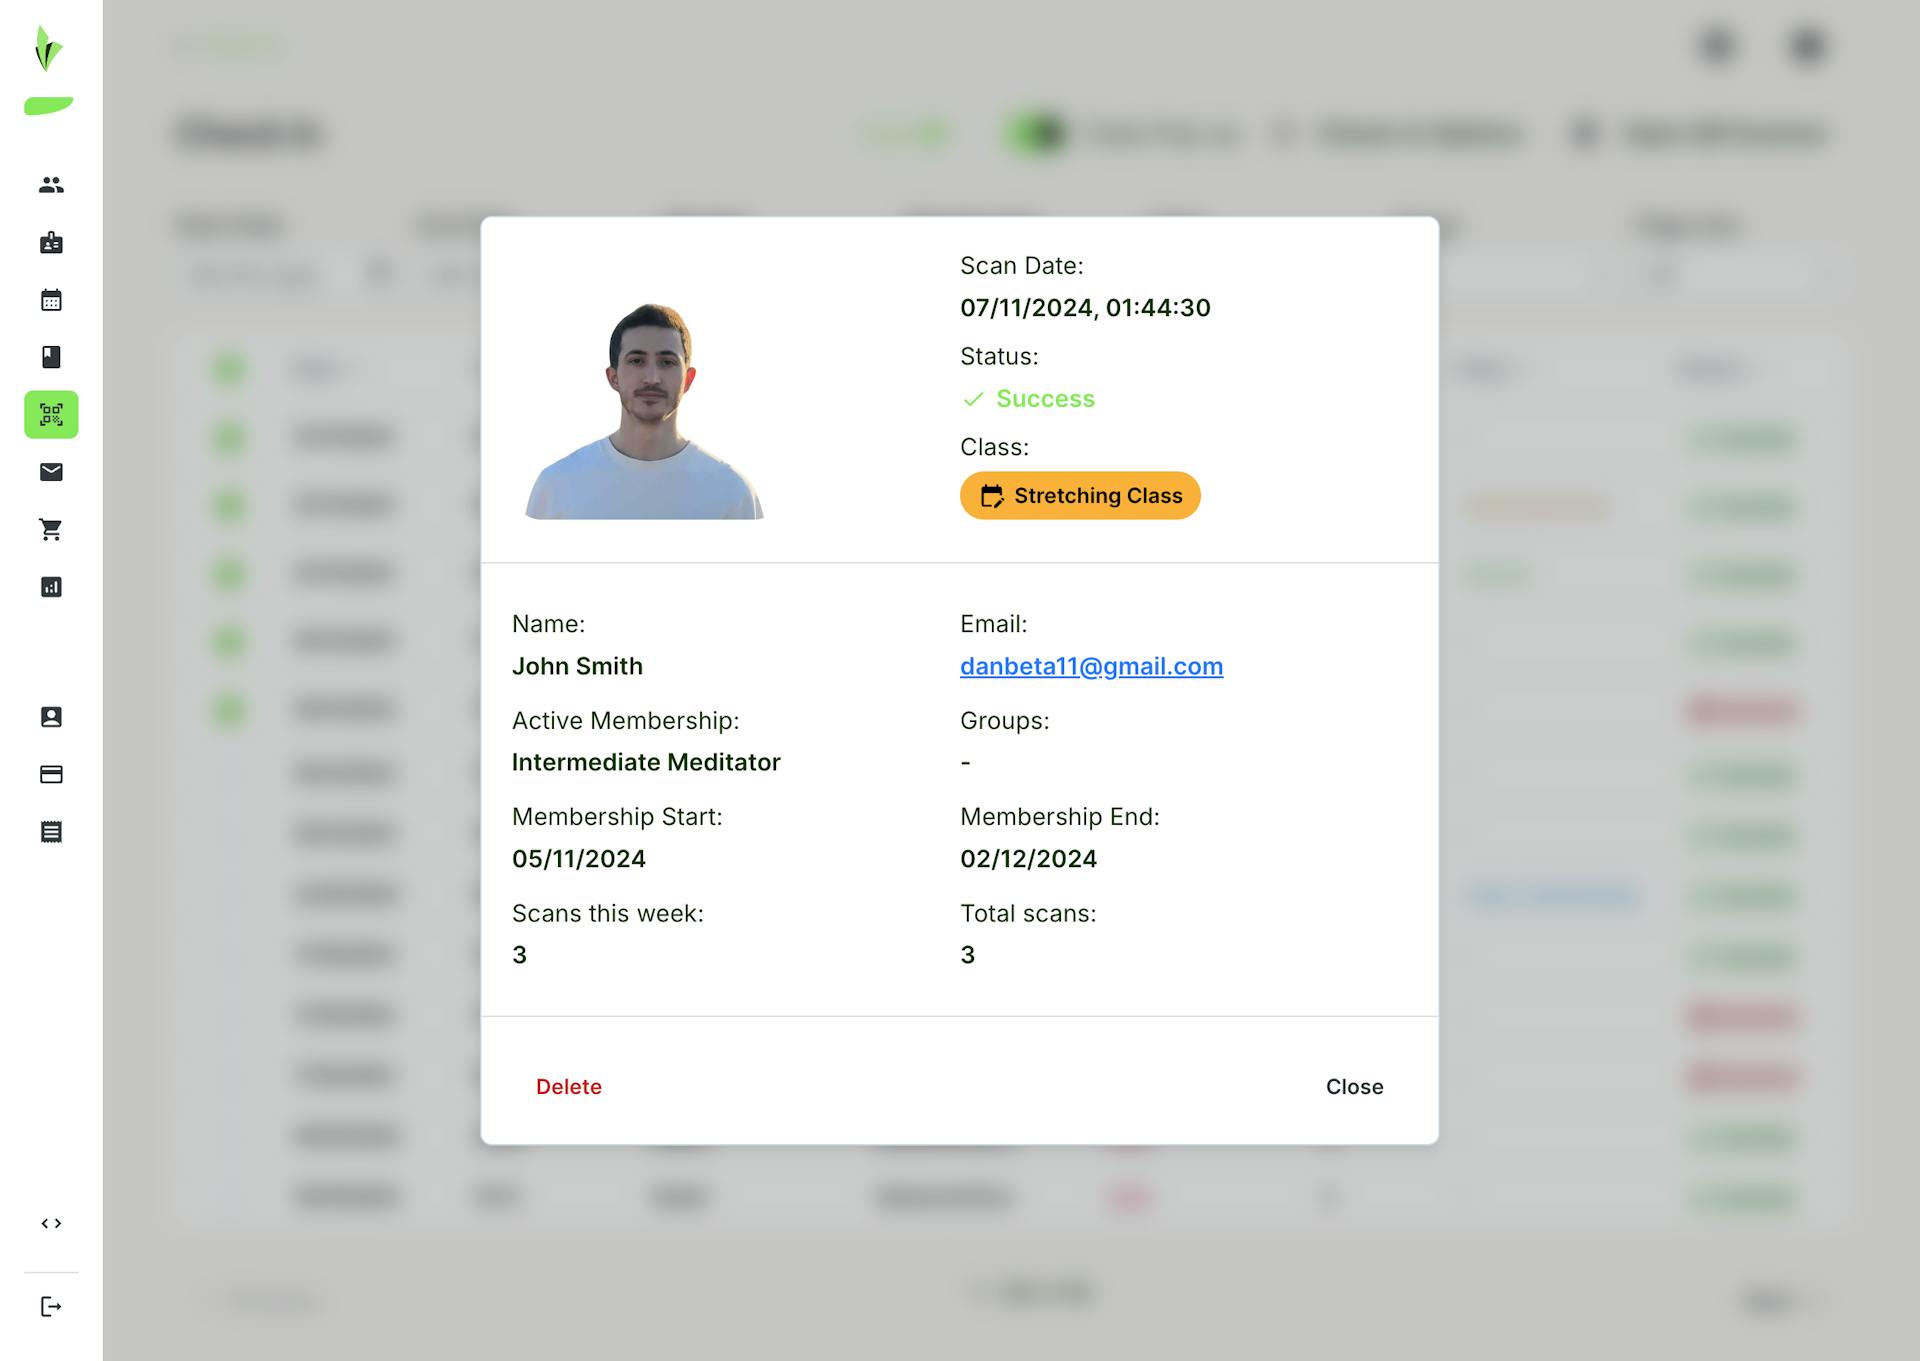This screenshot has width=1920, height=1361.
Task: Open the Members section in the sidebar
Action: (51, 184)
